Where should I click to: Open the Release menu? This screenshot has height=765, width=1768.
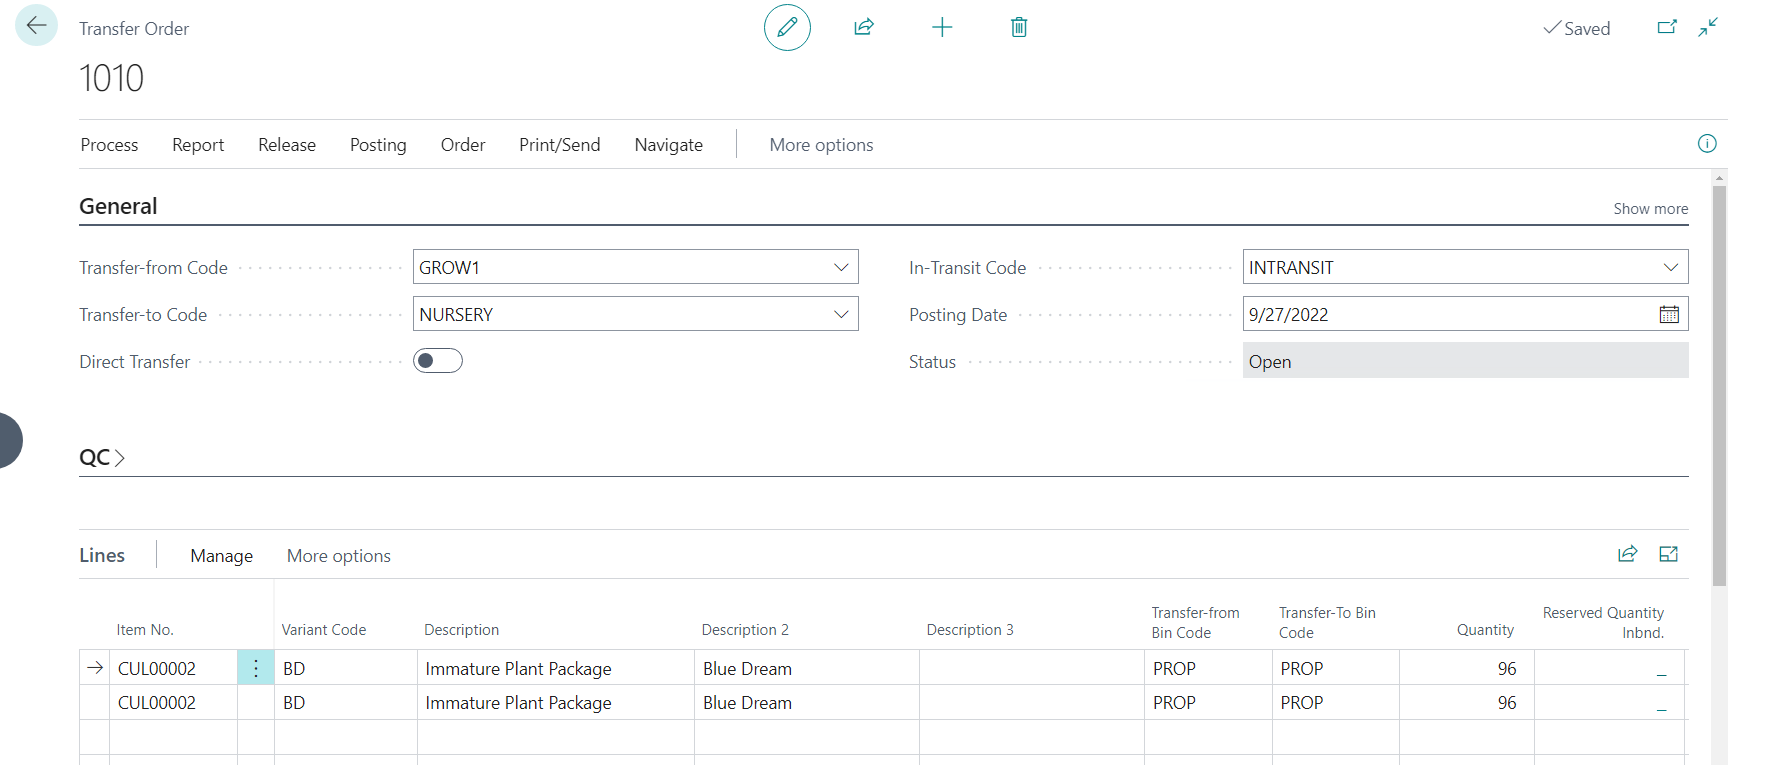click(287, 145)
